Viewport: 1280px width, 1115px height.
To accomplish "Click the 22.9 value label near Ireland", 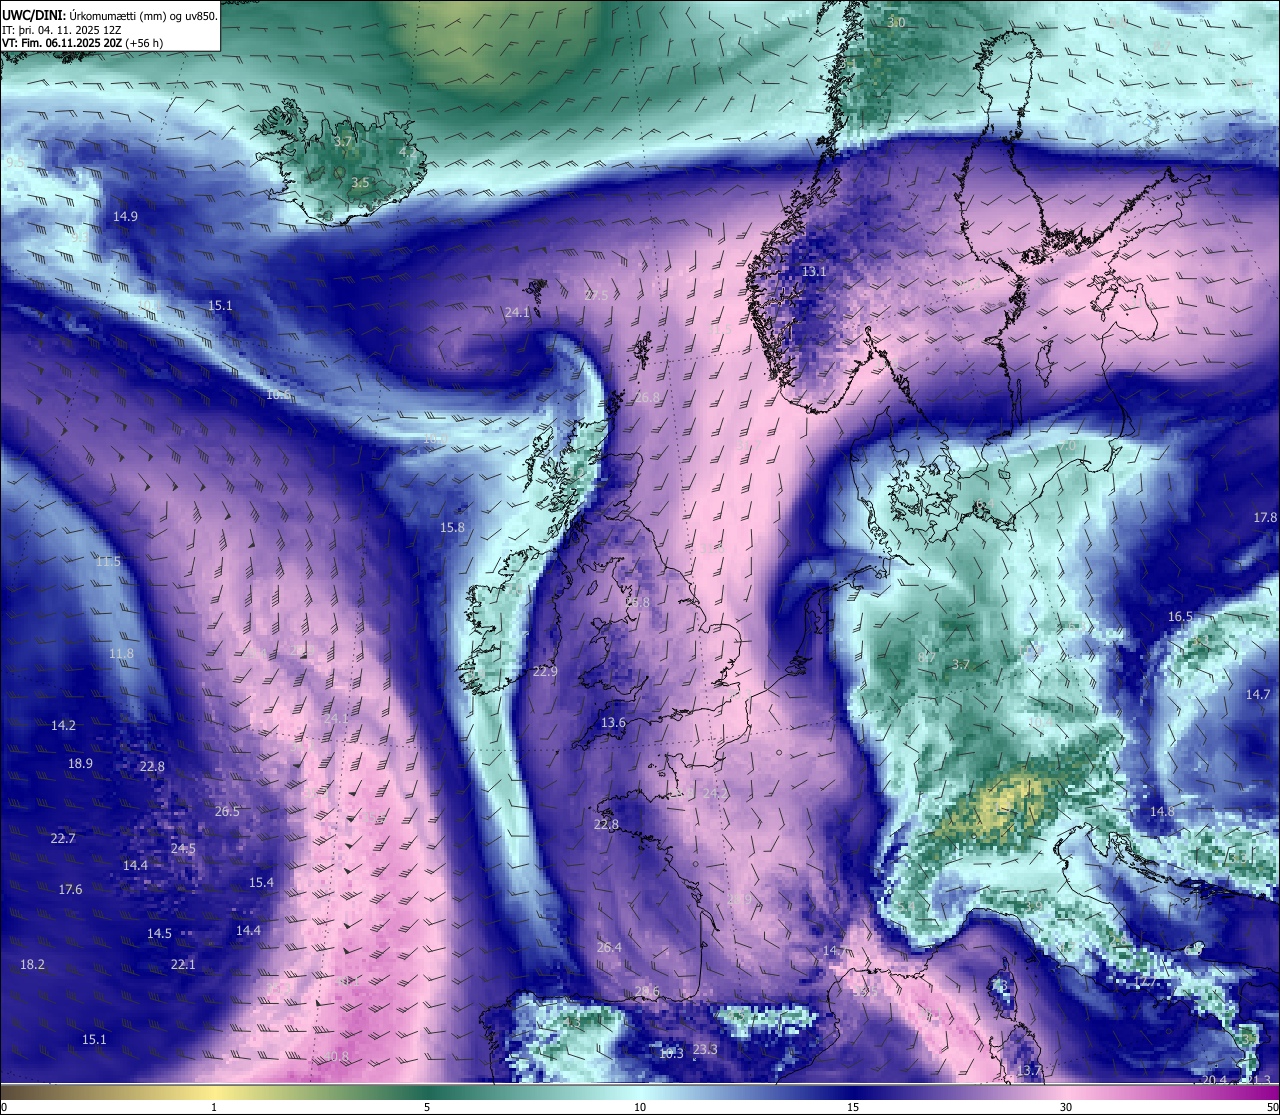I will [545, 672].
